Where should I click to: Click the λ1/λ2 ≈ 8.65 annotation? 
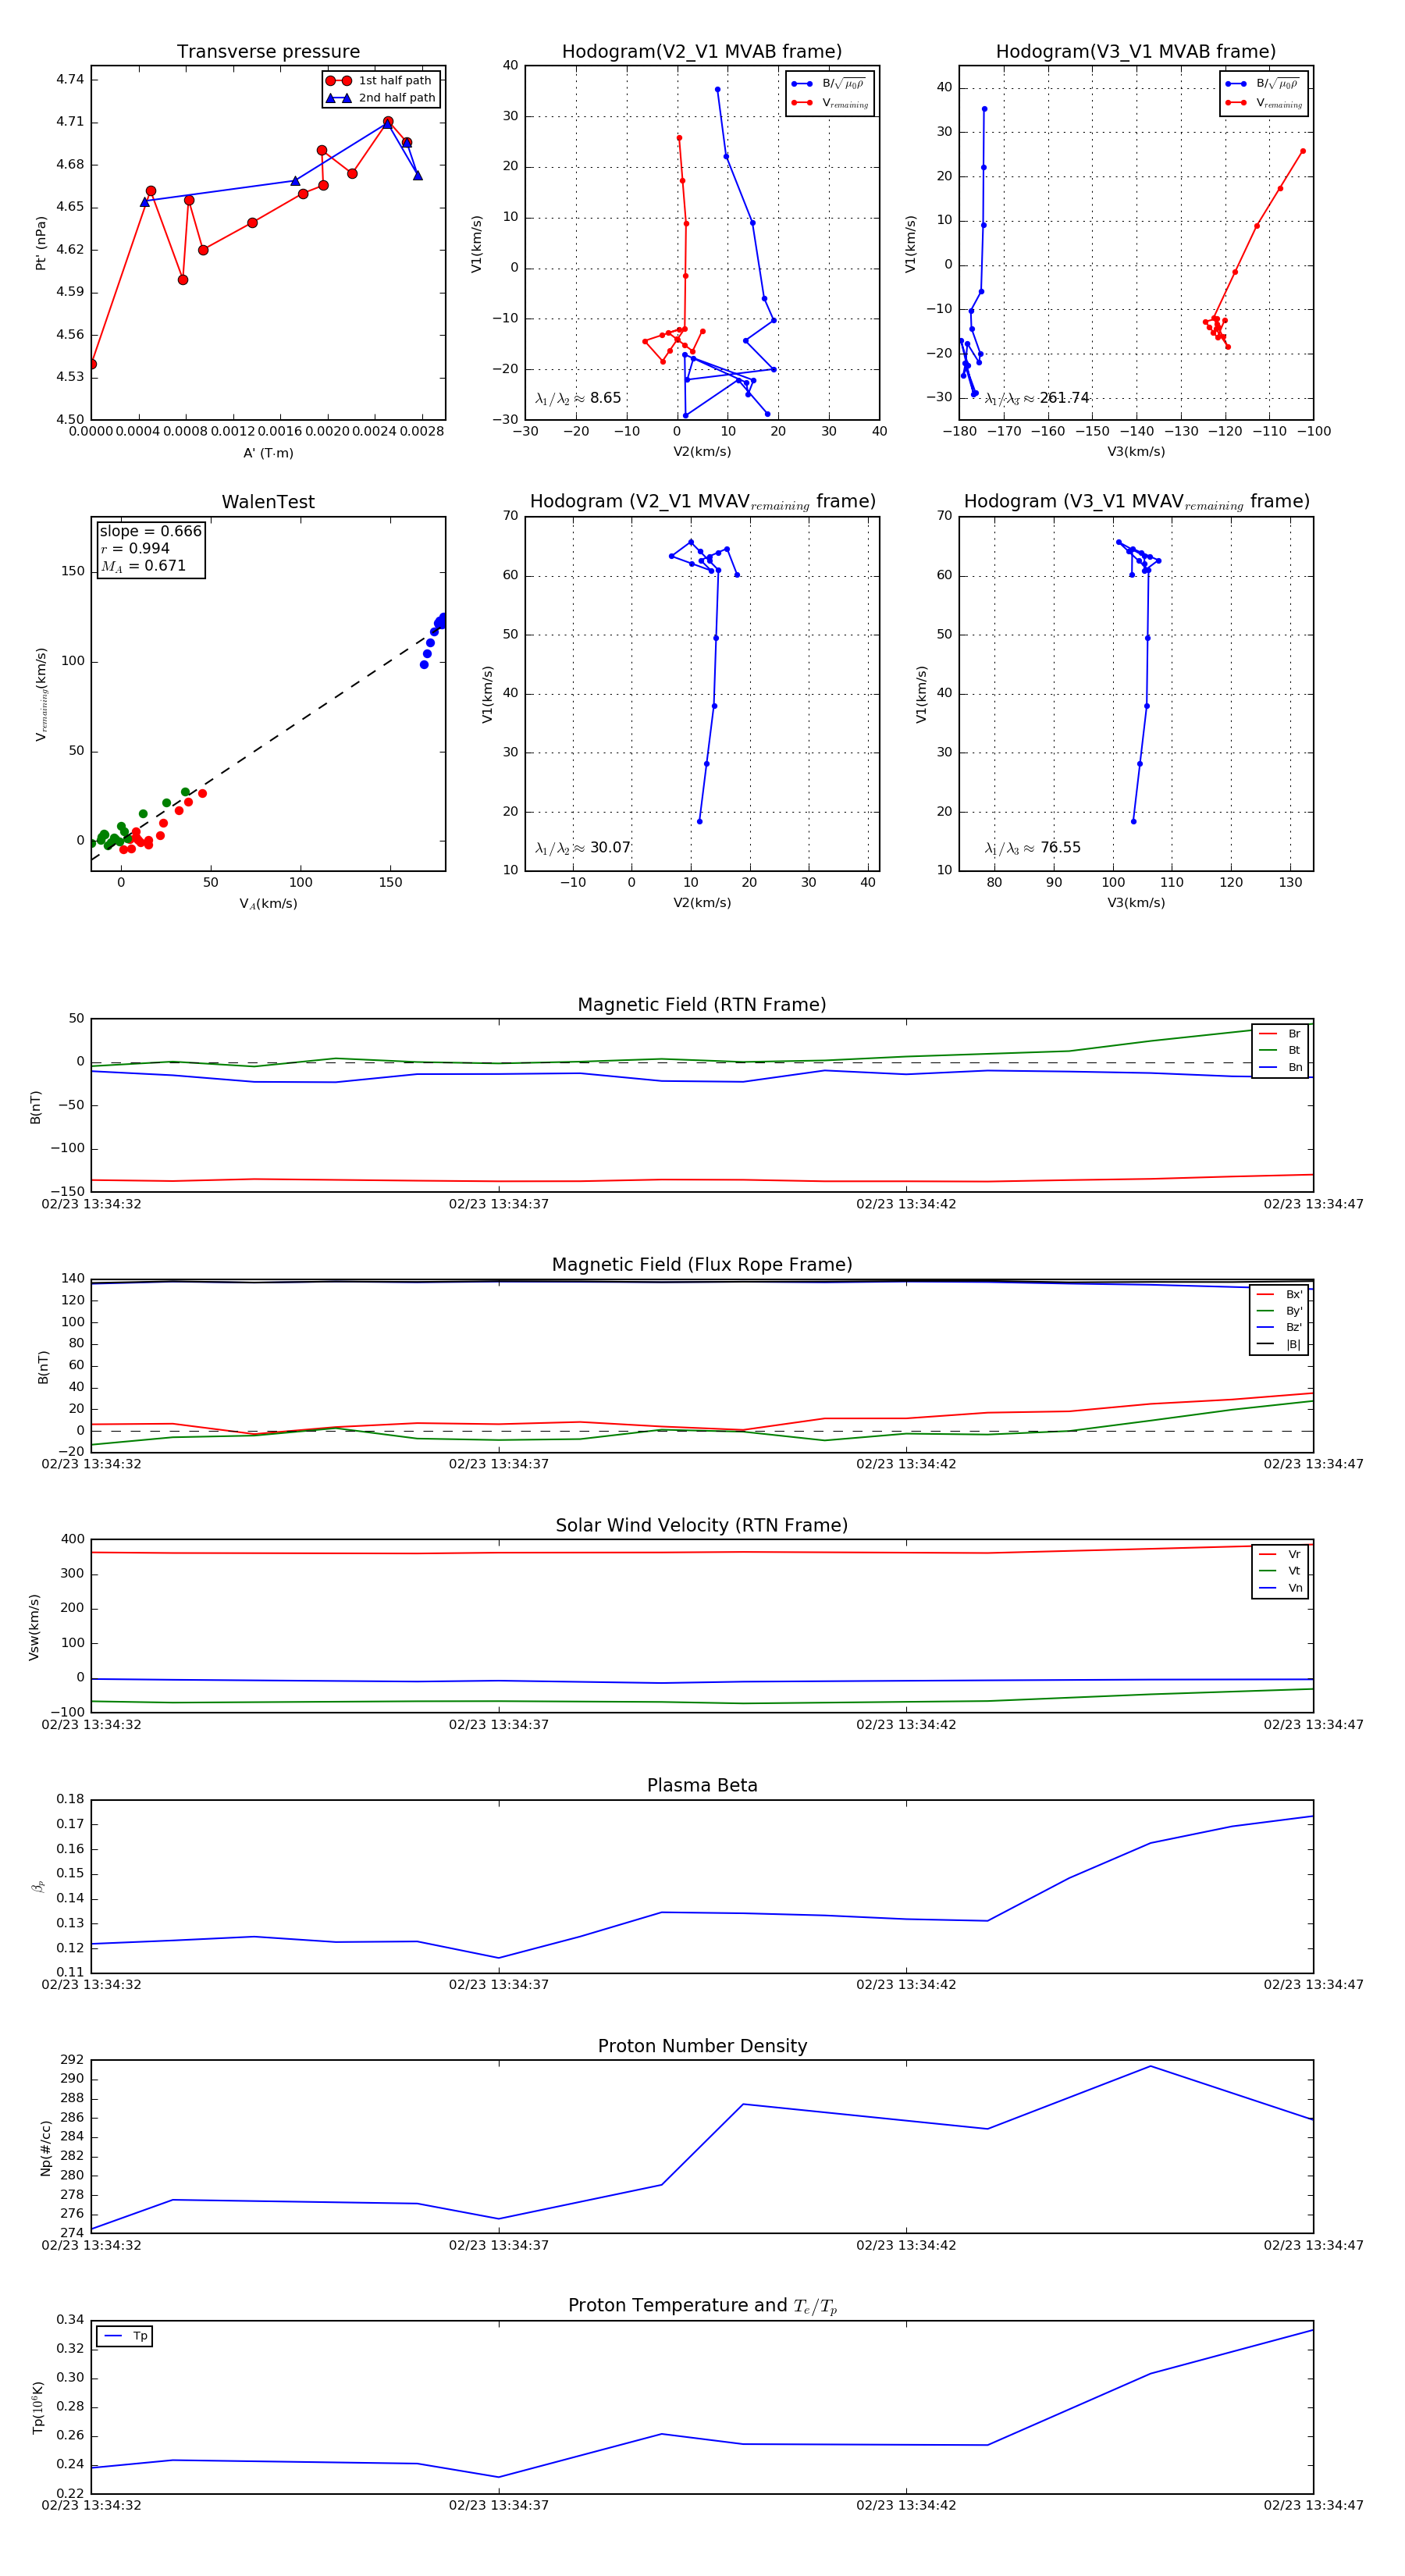578,398
